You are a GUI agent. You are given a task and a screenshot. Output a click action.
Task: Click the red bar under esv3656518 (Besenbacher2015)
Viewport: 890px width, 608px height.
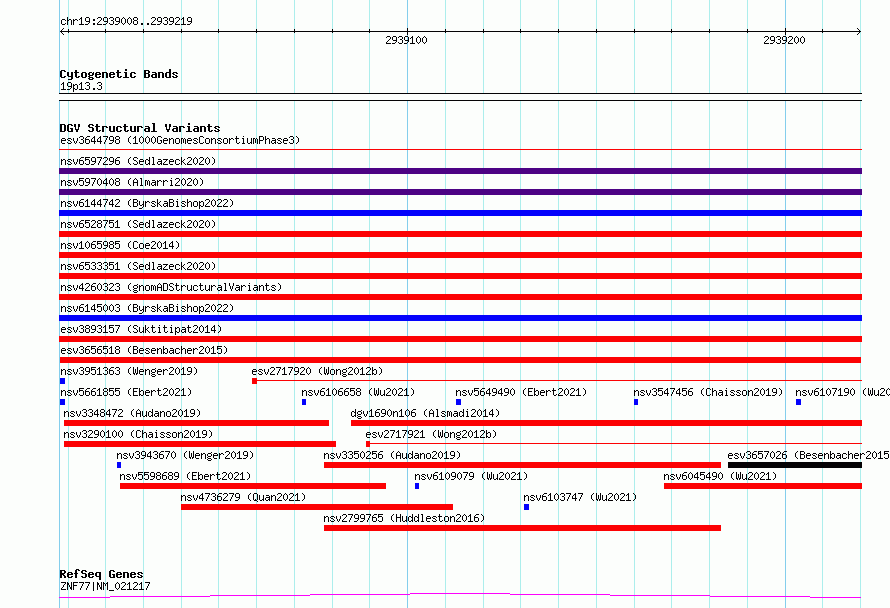[x=460, y=360]
